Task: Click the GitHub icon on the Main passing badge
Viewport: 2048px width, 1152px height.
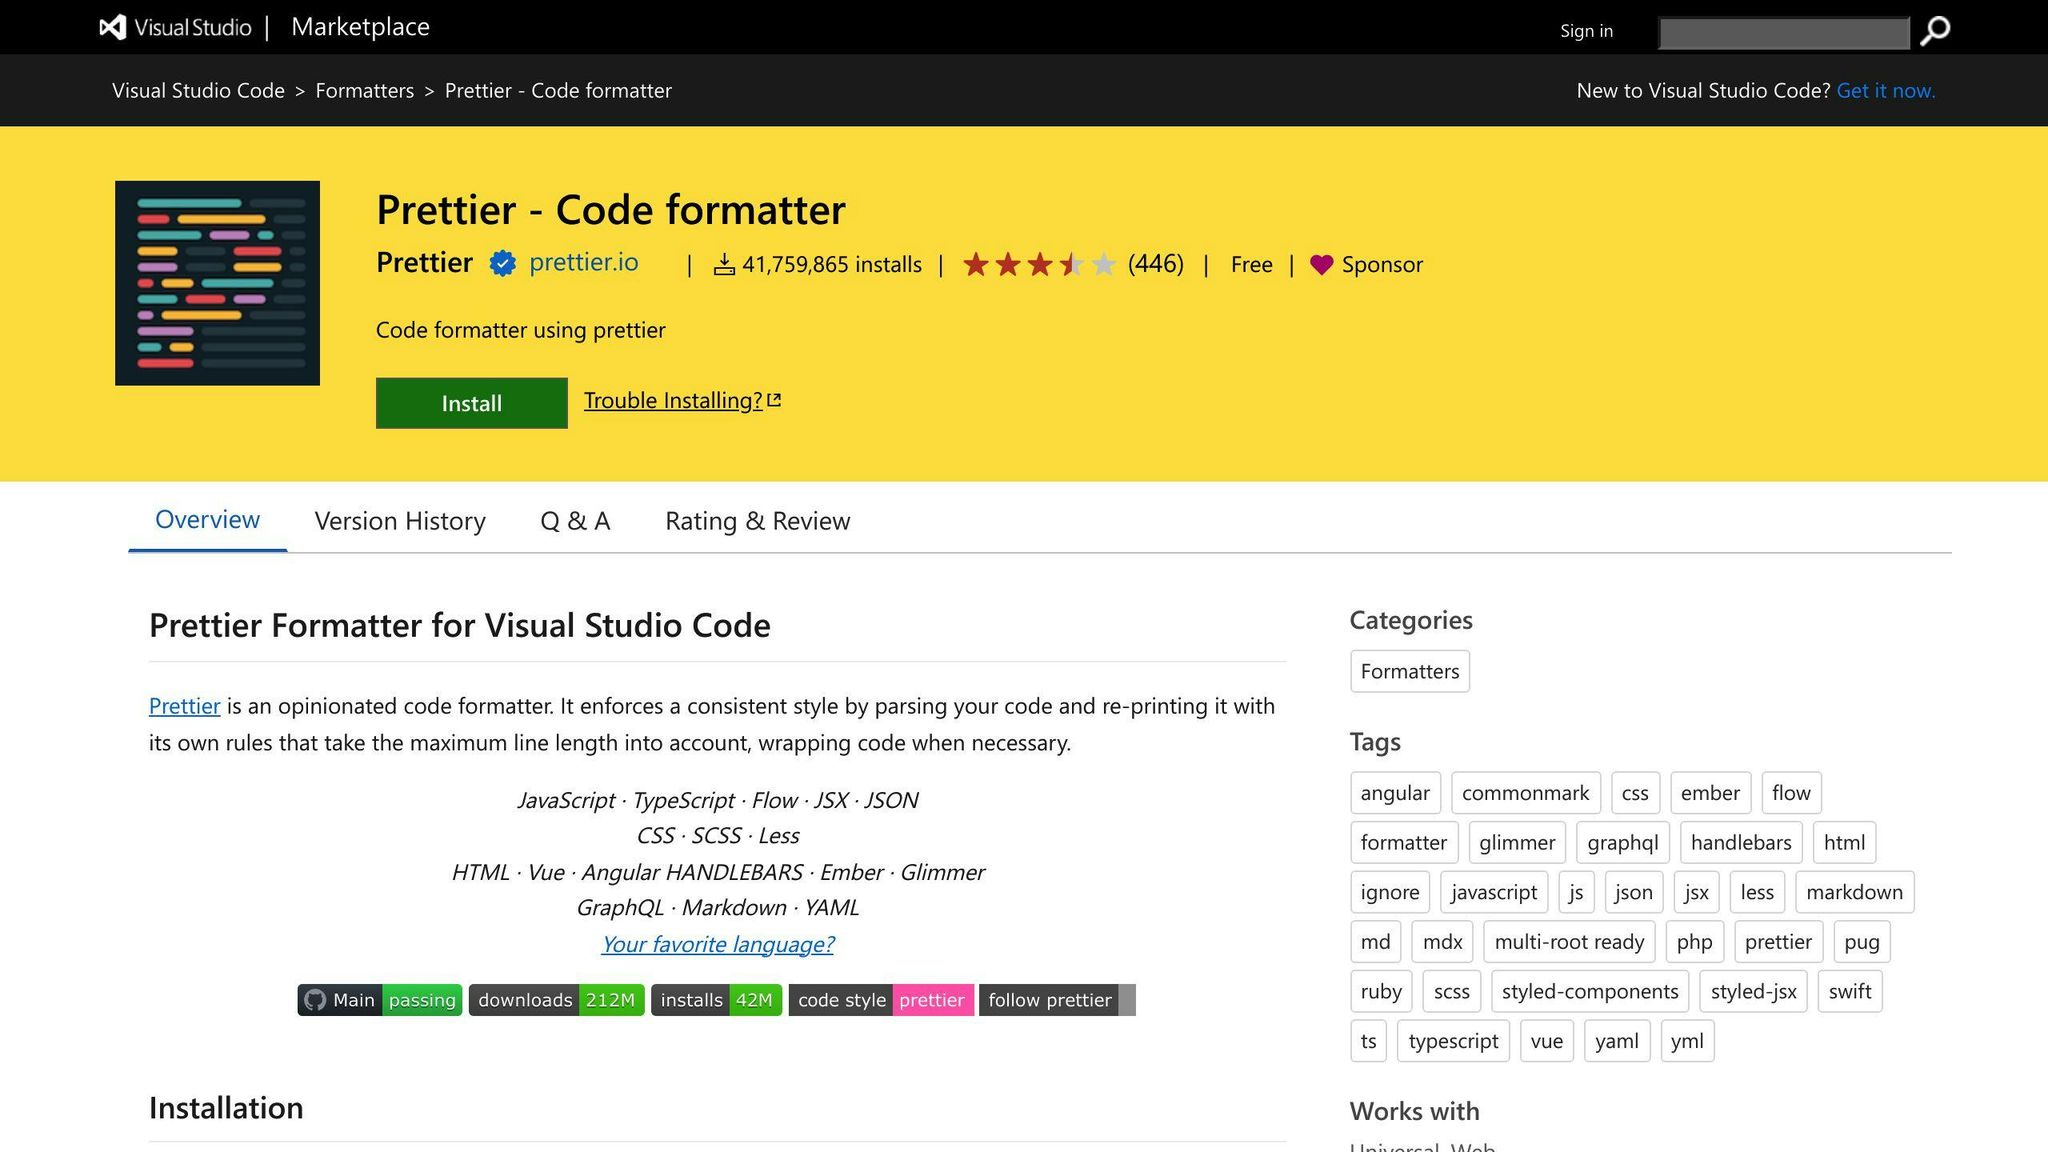Action: coord(317,999)
